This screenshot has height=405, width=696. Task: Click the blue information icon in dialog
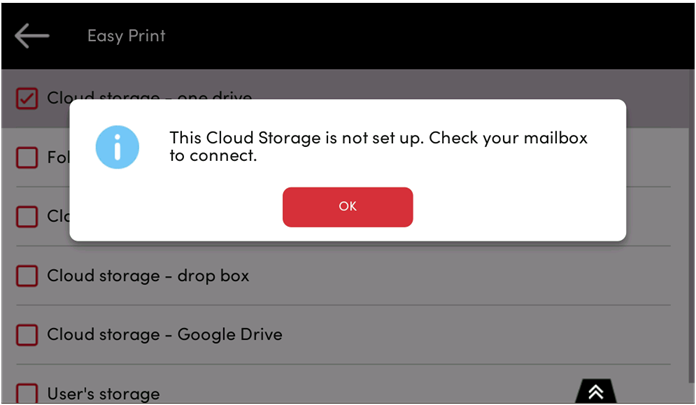point(116,145)
